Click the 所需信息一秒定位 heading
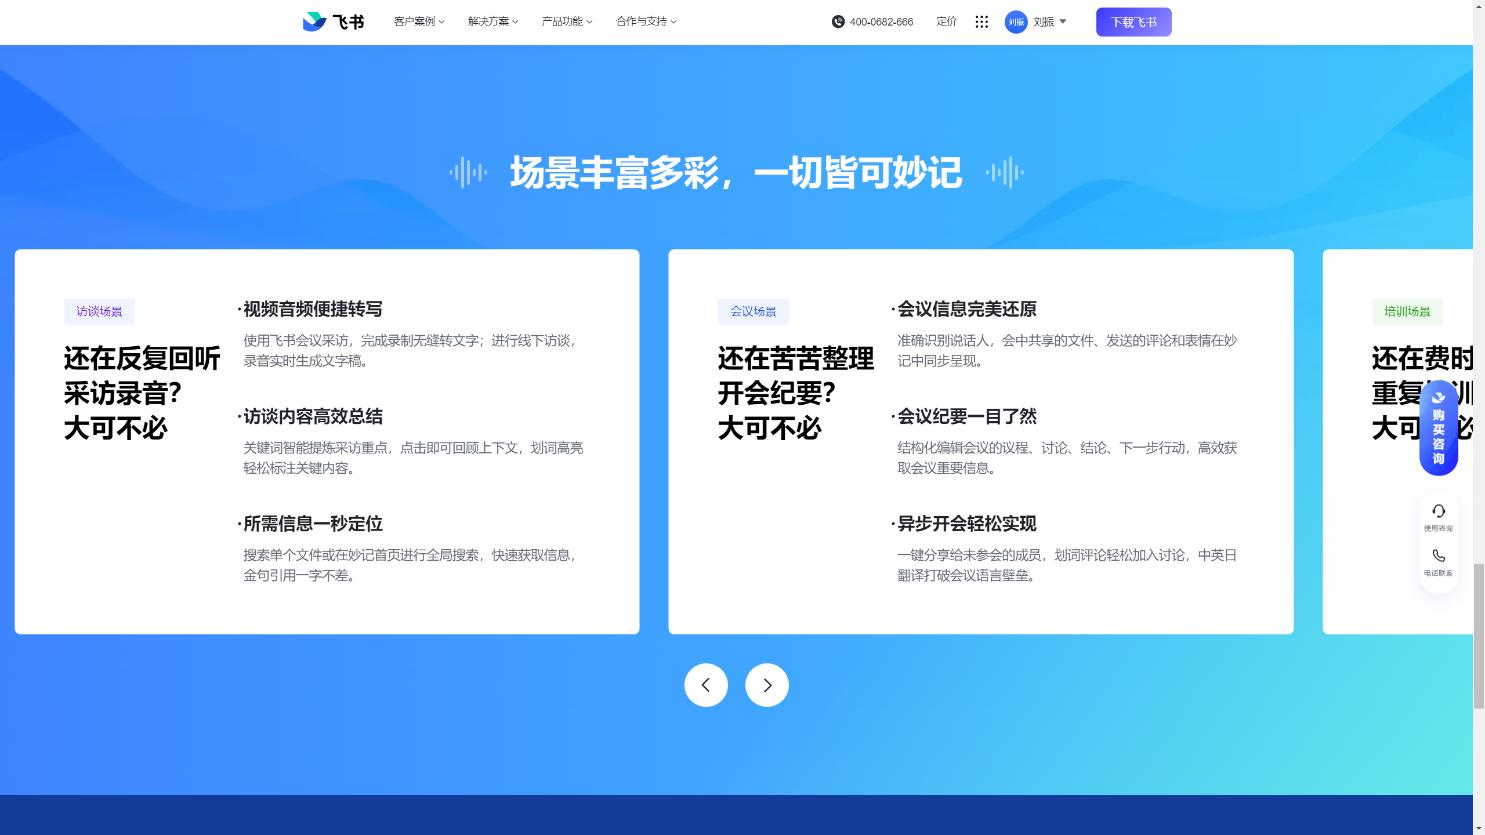 click(x=312, y=524)
